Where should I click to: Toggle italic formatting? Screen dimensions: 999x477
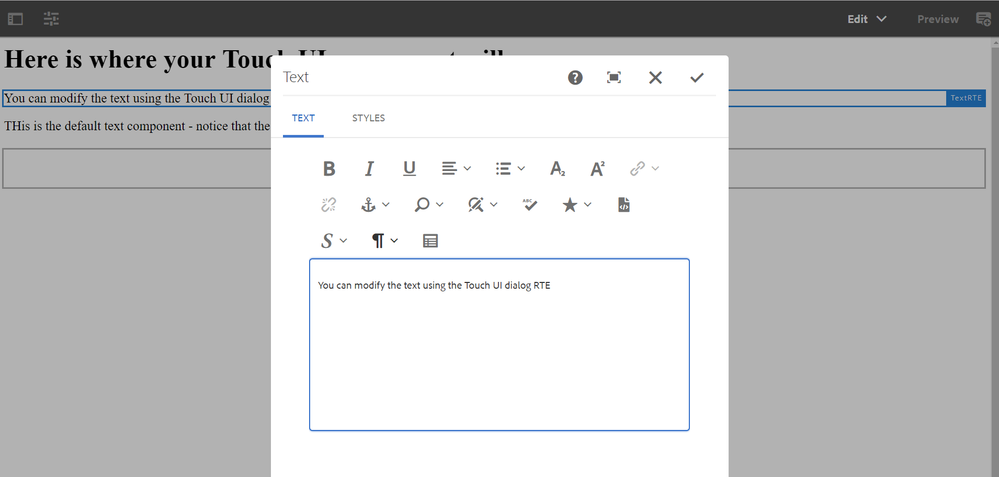coord(369,169)
